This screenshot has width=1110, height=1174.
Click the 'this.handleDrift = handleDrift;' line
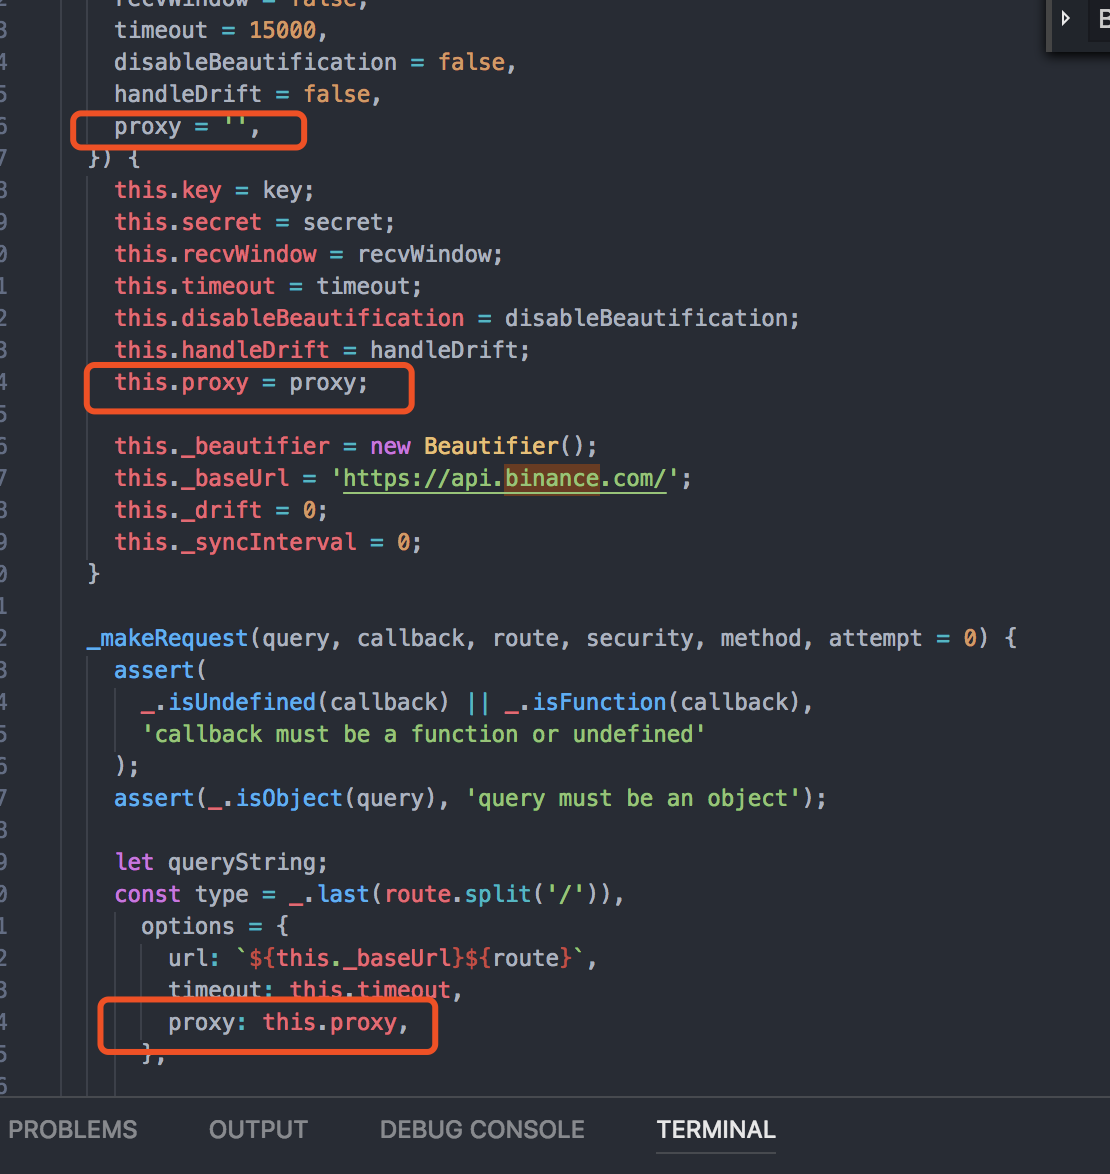click(322, 350)
